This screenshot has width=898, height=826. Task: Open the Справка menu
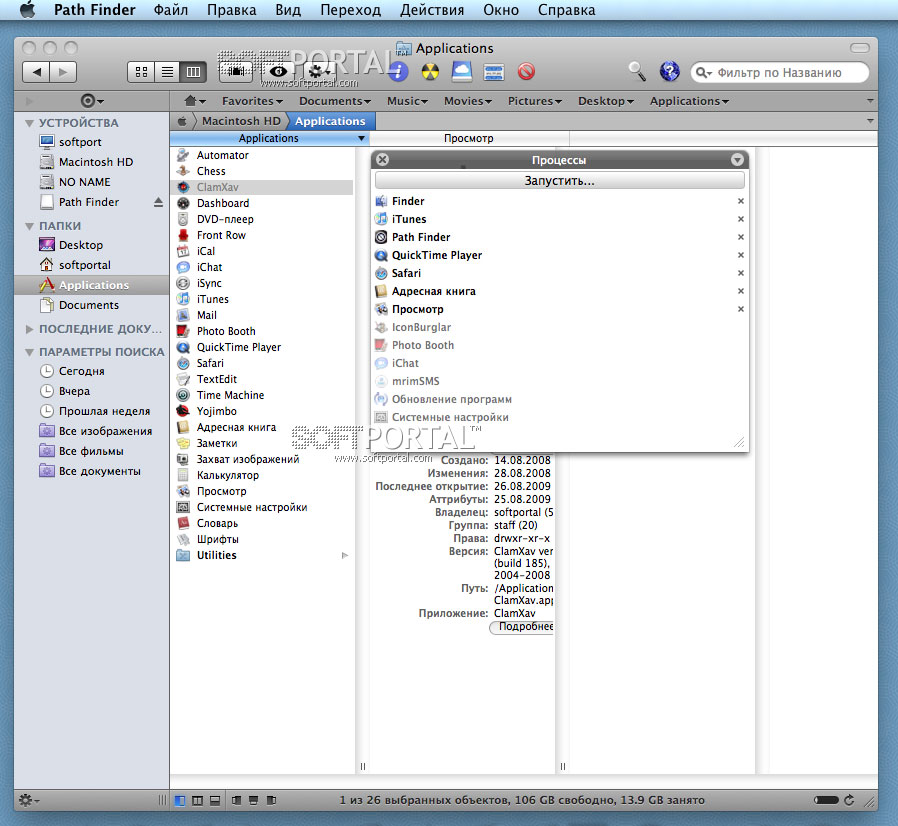click(x=566, y=10)
